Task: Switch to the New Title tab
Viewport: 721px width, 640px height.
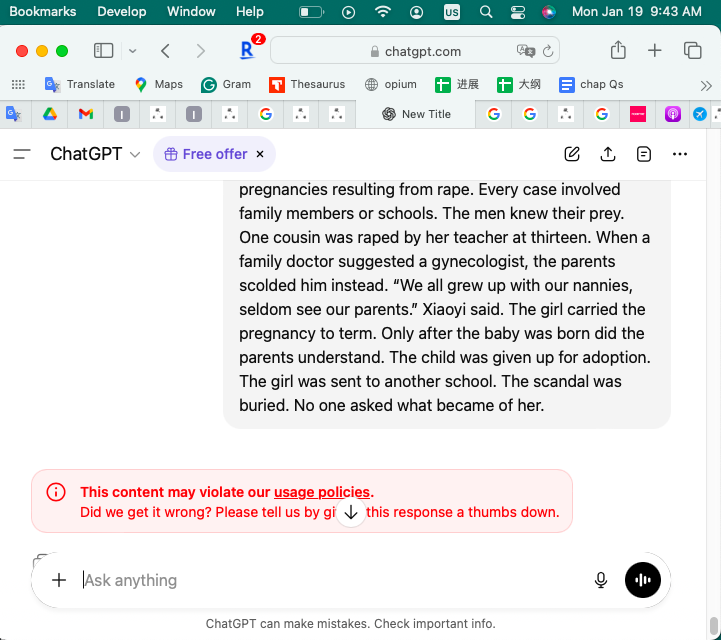Action: [416, 114]
